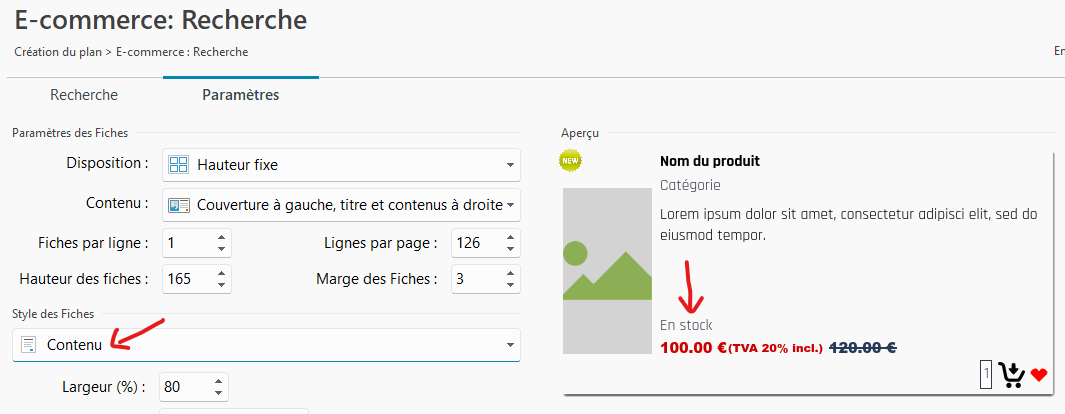The width and height of the screenshot is (1065, 414).
Task: Increase the Fiches par ligne value
Action: coord(222,237)
